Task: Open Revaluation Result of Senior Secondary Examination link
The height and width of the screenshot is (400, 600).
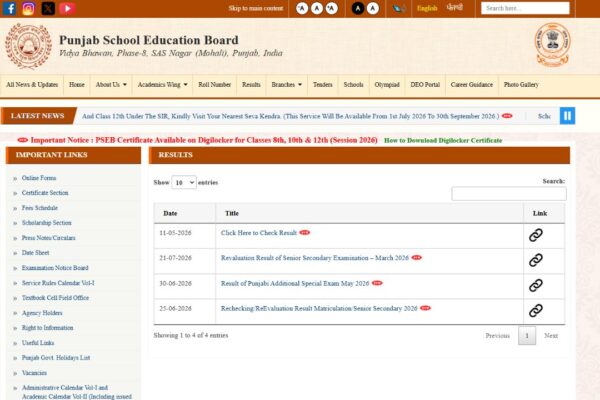Action: point(315,258)
